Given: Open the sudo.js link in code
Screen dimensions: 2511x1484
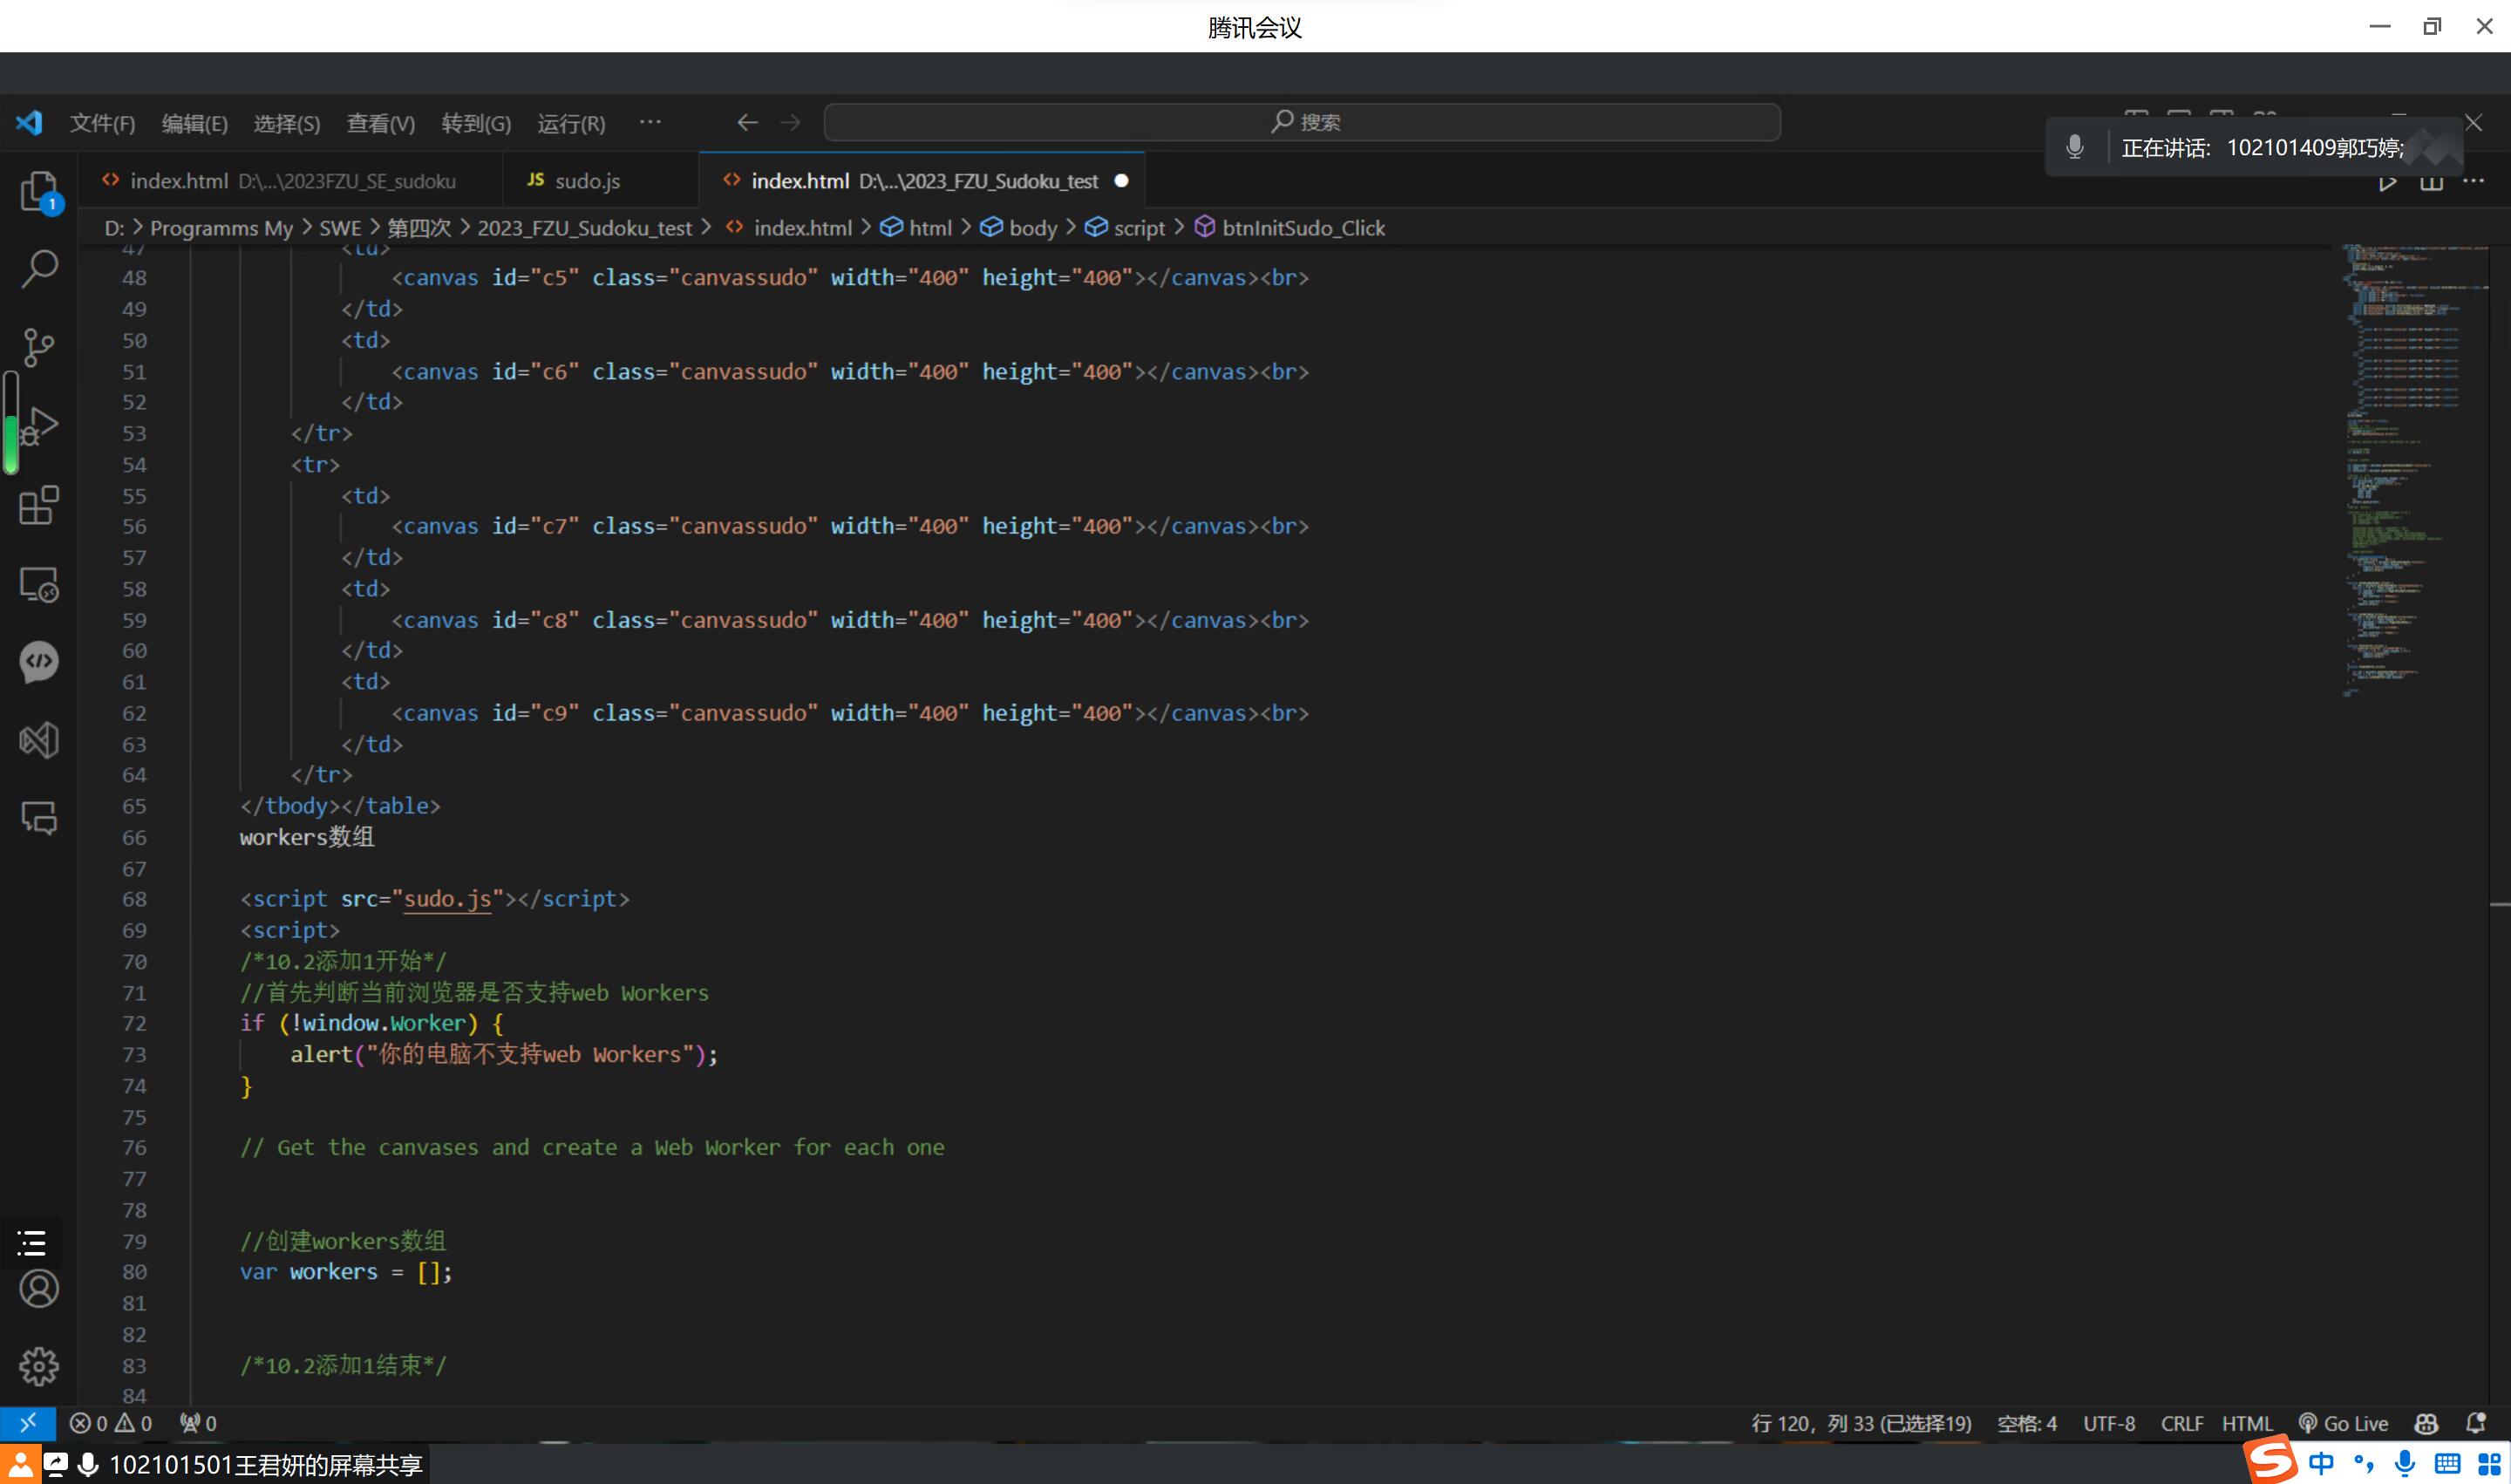Looking at the screenshot, I should coord(447,899).
